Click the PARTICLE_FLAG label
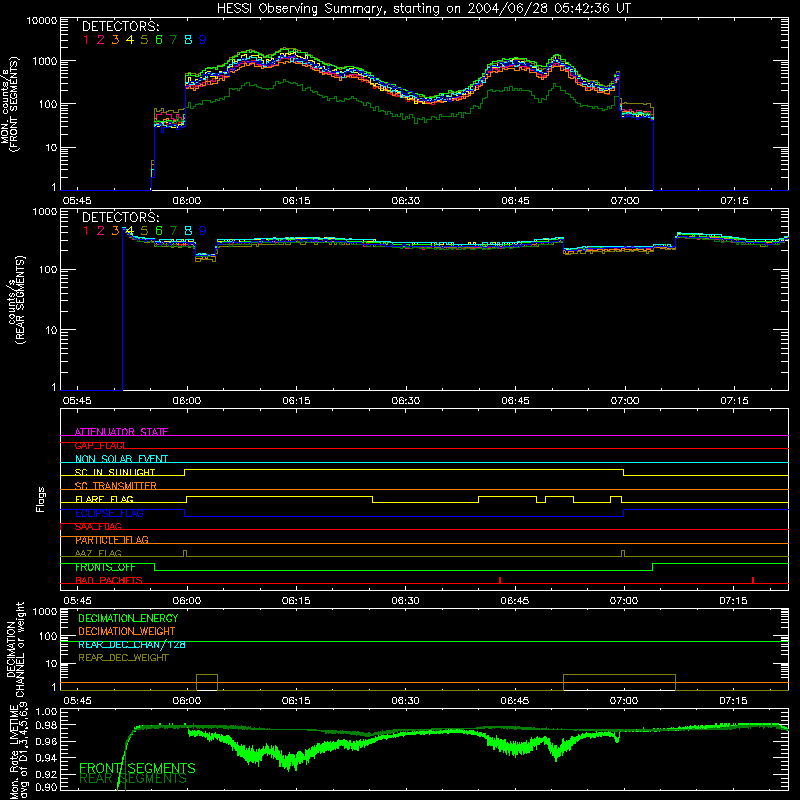 point(112,540)
